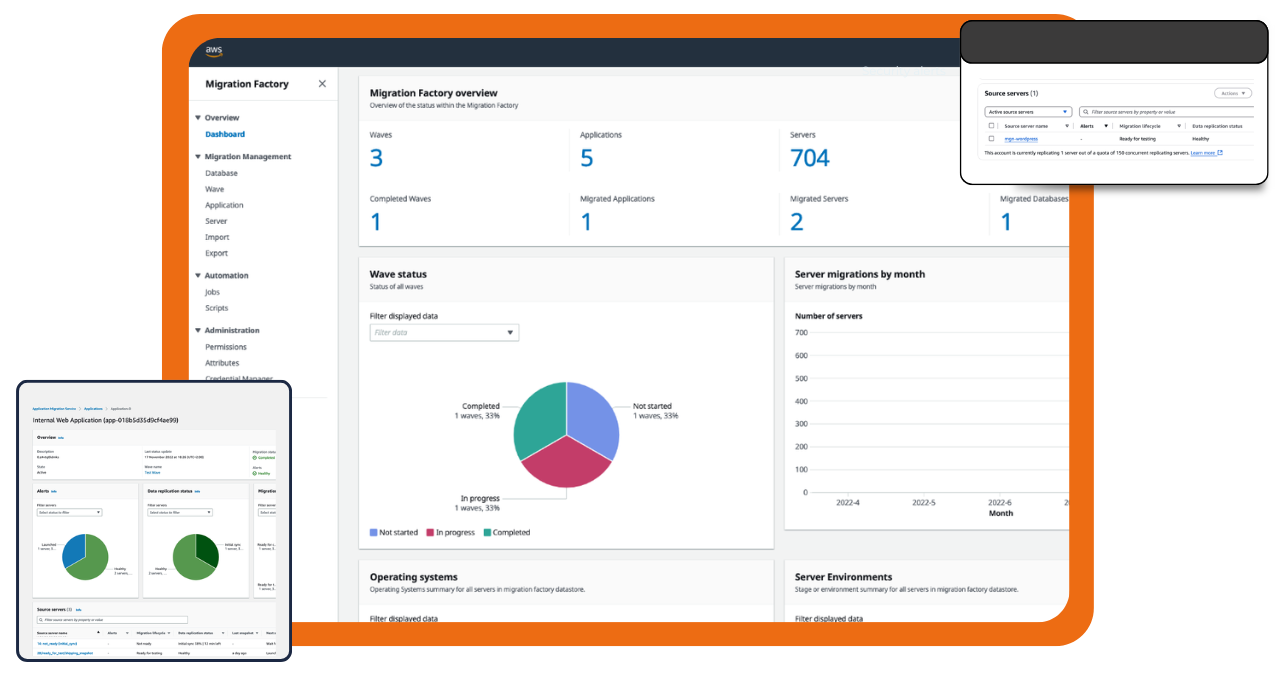
Task: Click the Waves count 3
Action: [376, 158]
